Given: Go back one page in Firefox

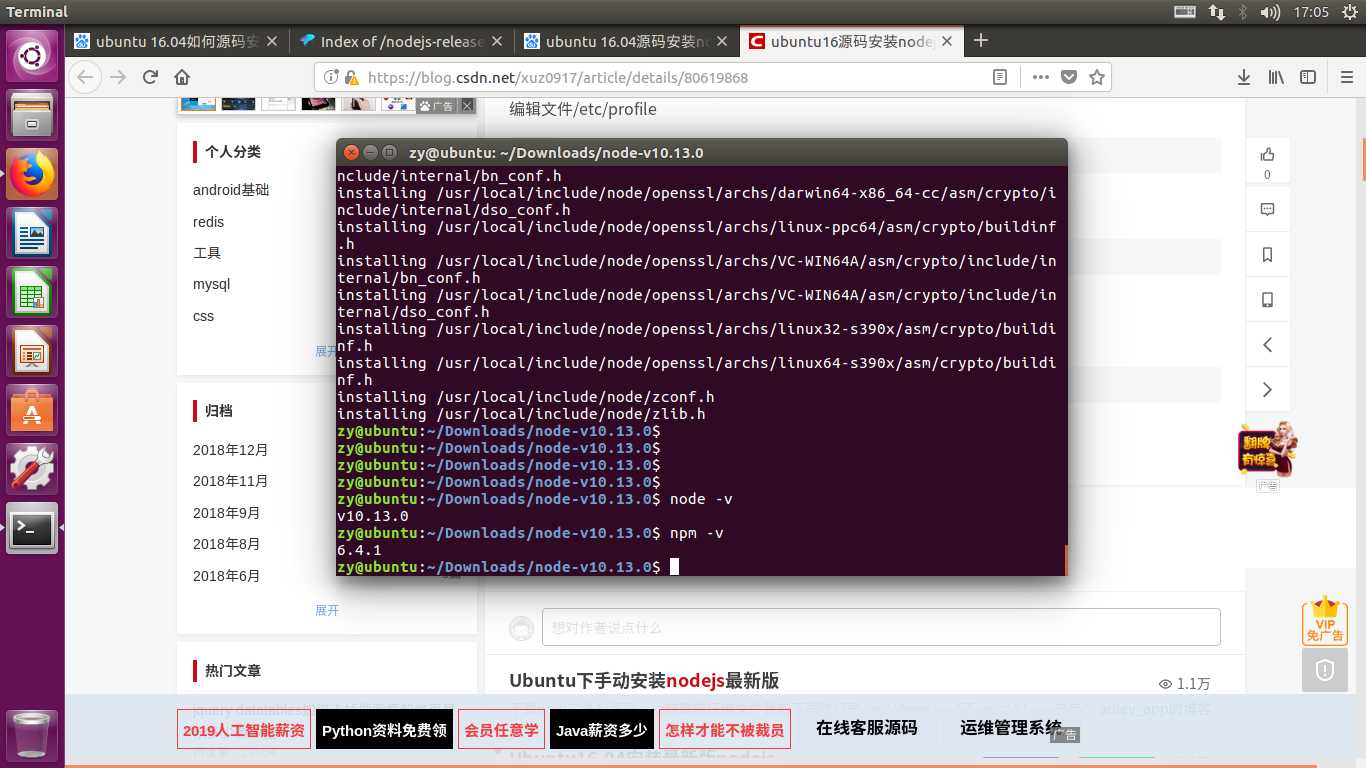Looking at the screenshot, I should (86, 77).
